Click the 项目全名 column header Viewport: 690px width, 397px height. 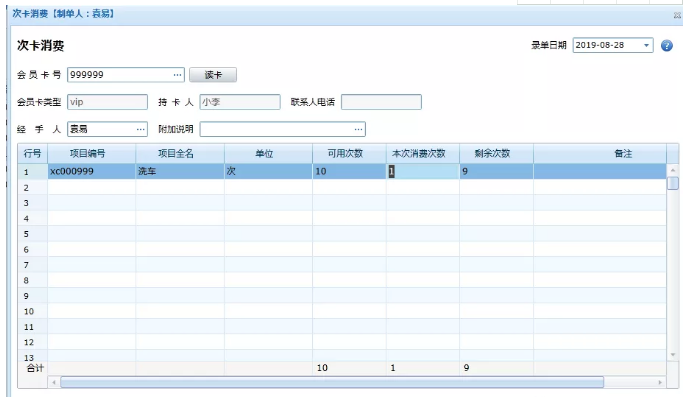pos(180,154)
